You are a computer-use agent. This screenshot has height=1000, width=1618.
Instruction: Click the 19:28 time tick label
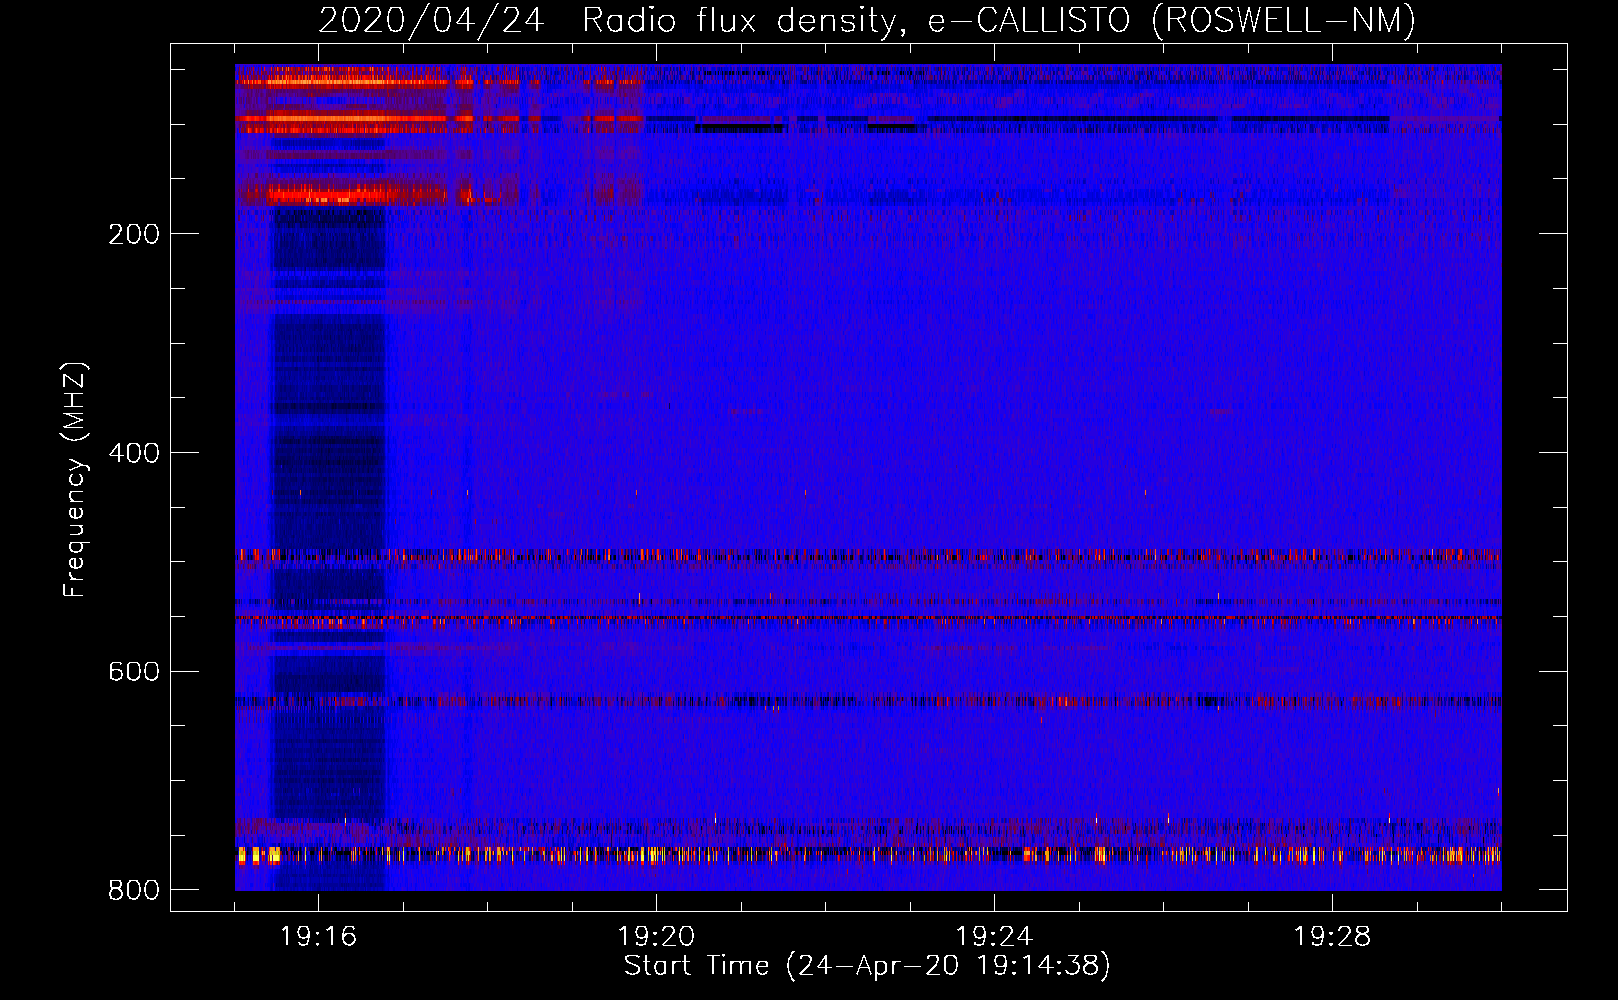[1332, 937]
